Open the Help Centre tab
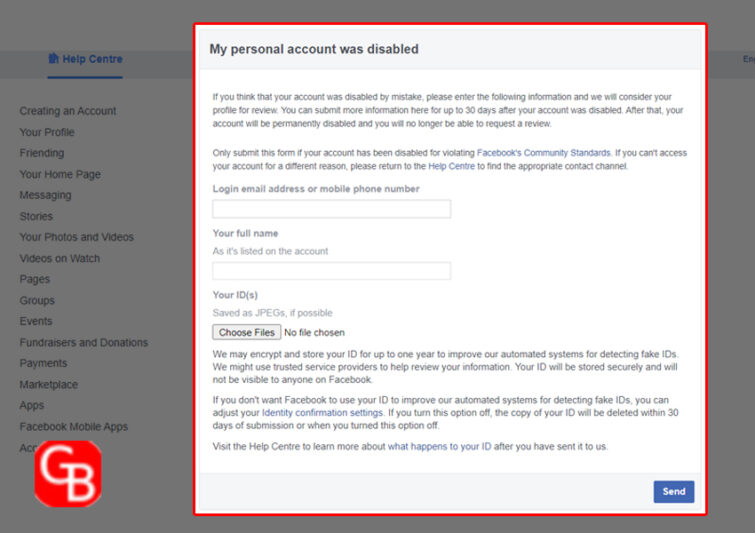 click(x=85, y=59)
